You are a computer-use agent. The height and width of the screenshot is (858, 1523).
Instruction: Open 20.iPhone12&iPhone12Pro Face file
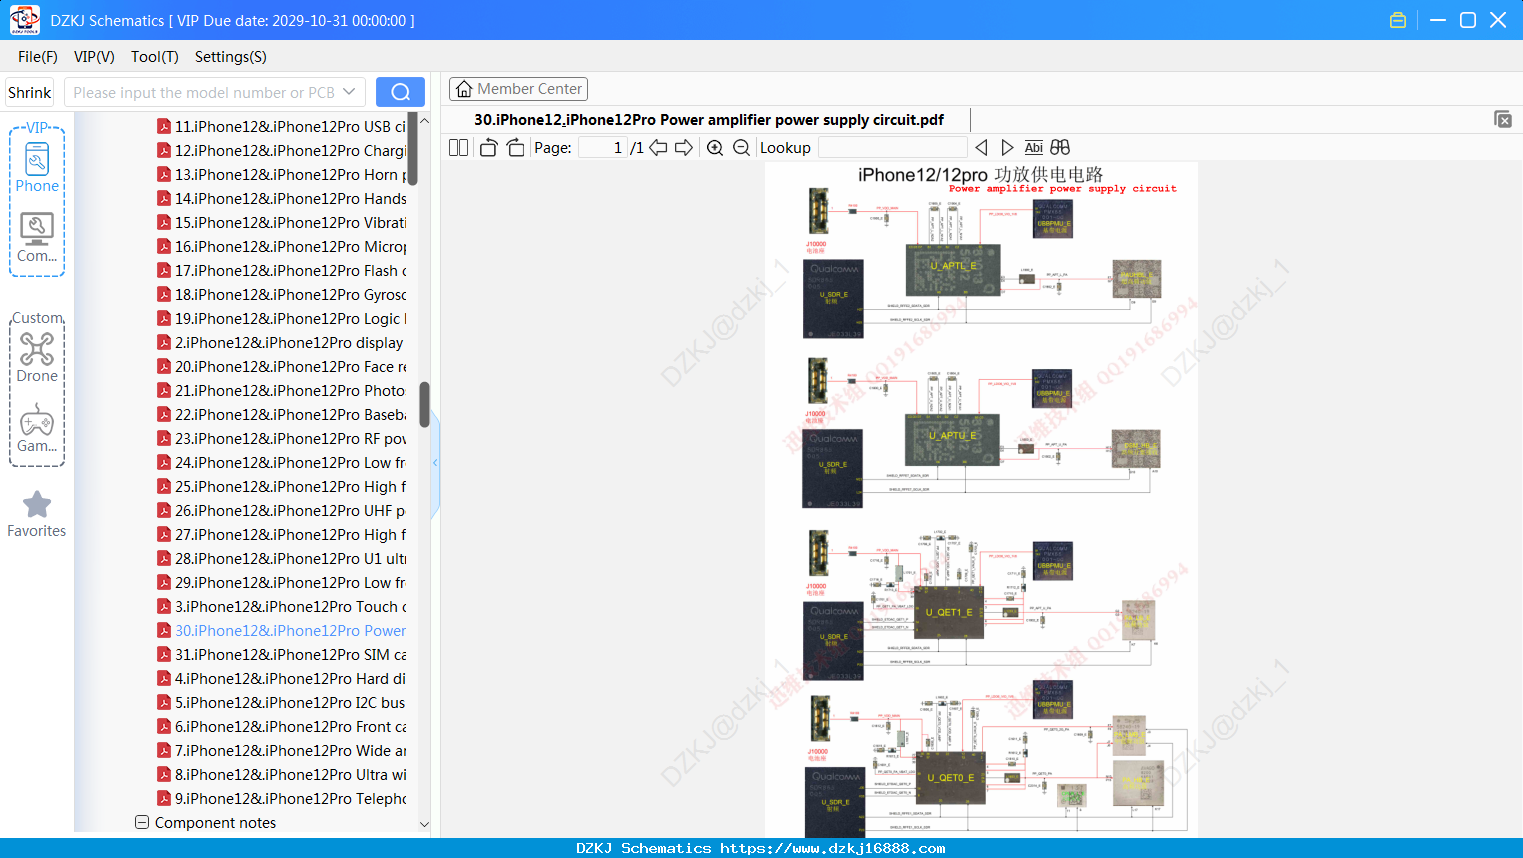click(290, 366)
